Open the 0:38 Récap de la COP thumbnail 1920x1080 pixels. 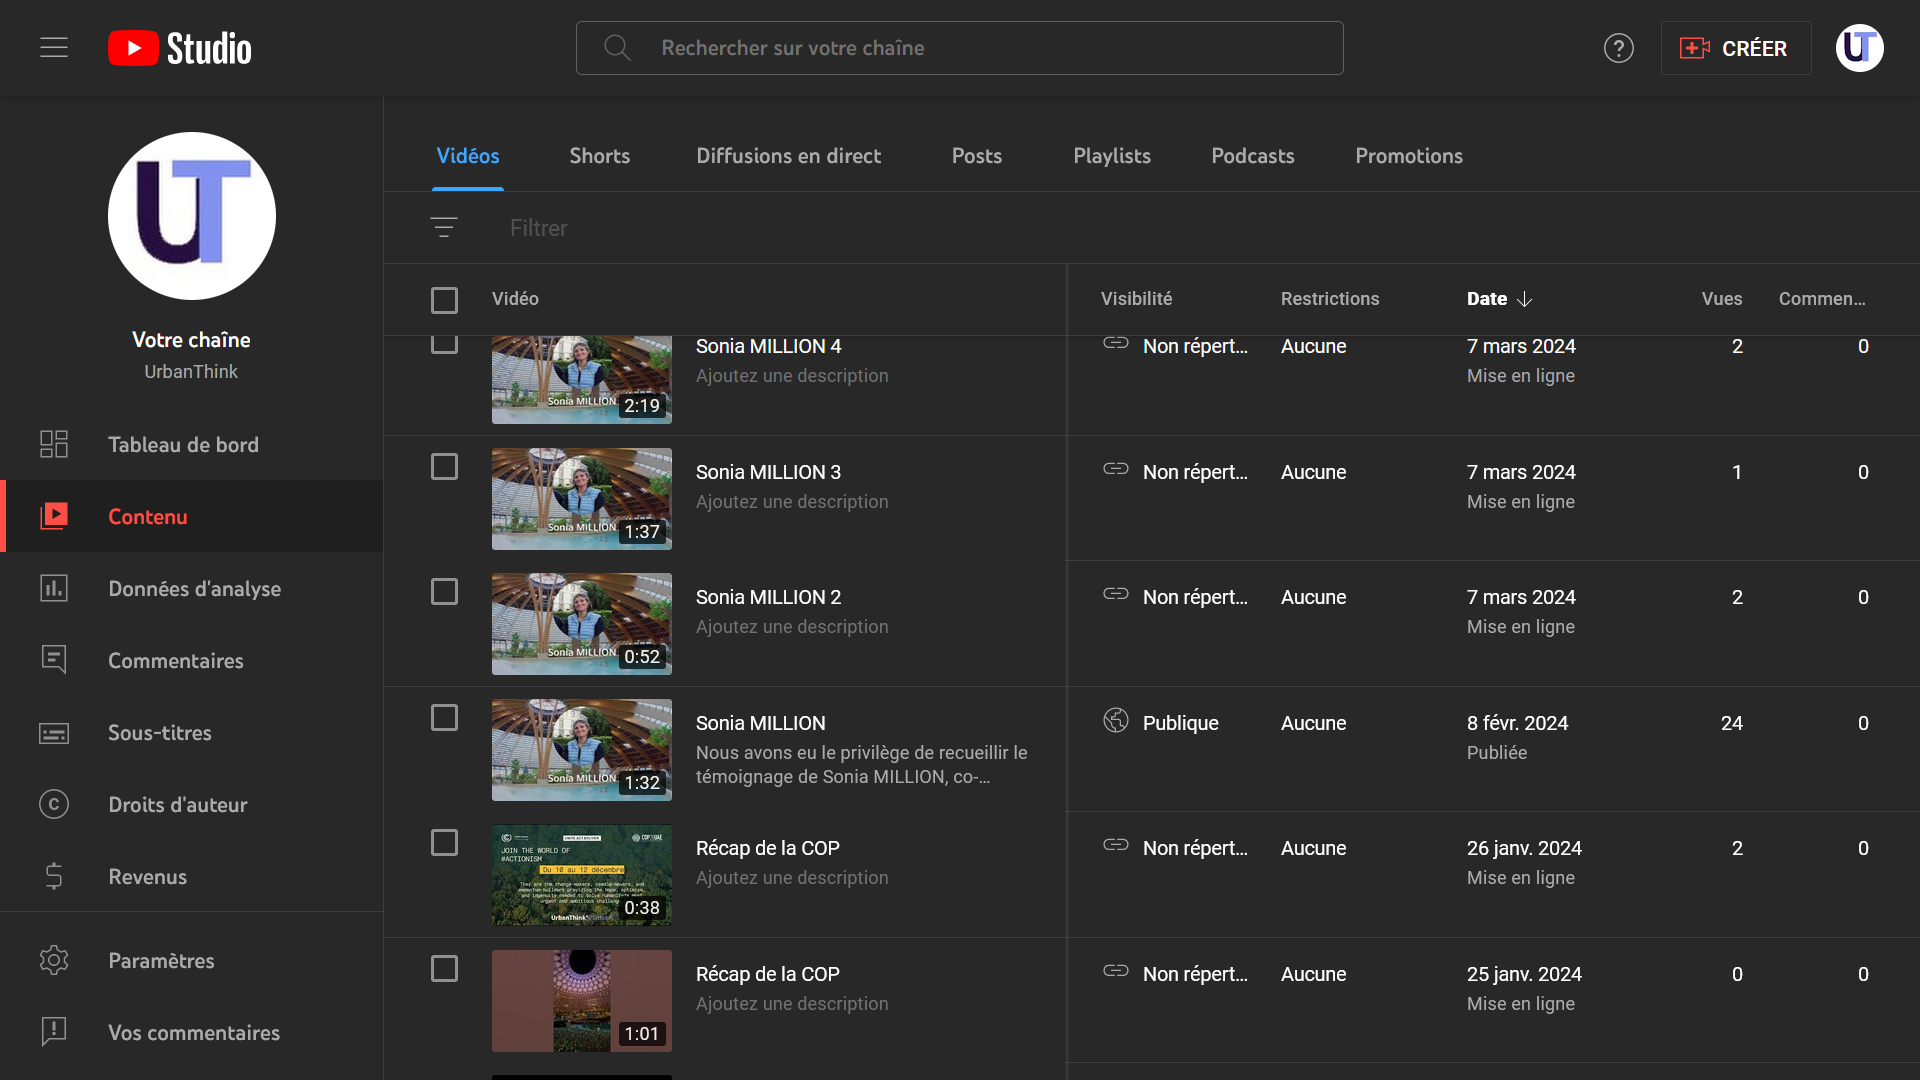click(582, 875)
